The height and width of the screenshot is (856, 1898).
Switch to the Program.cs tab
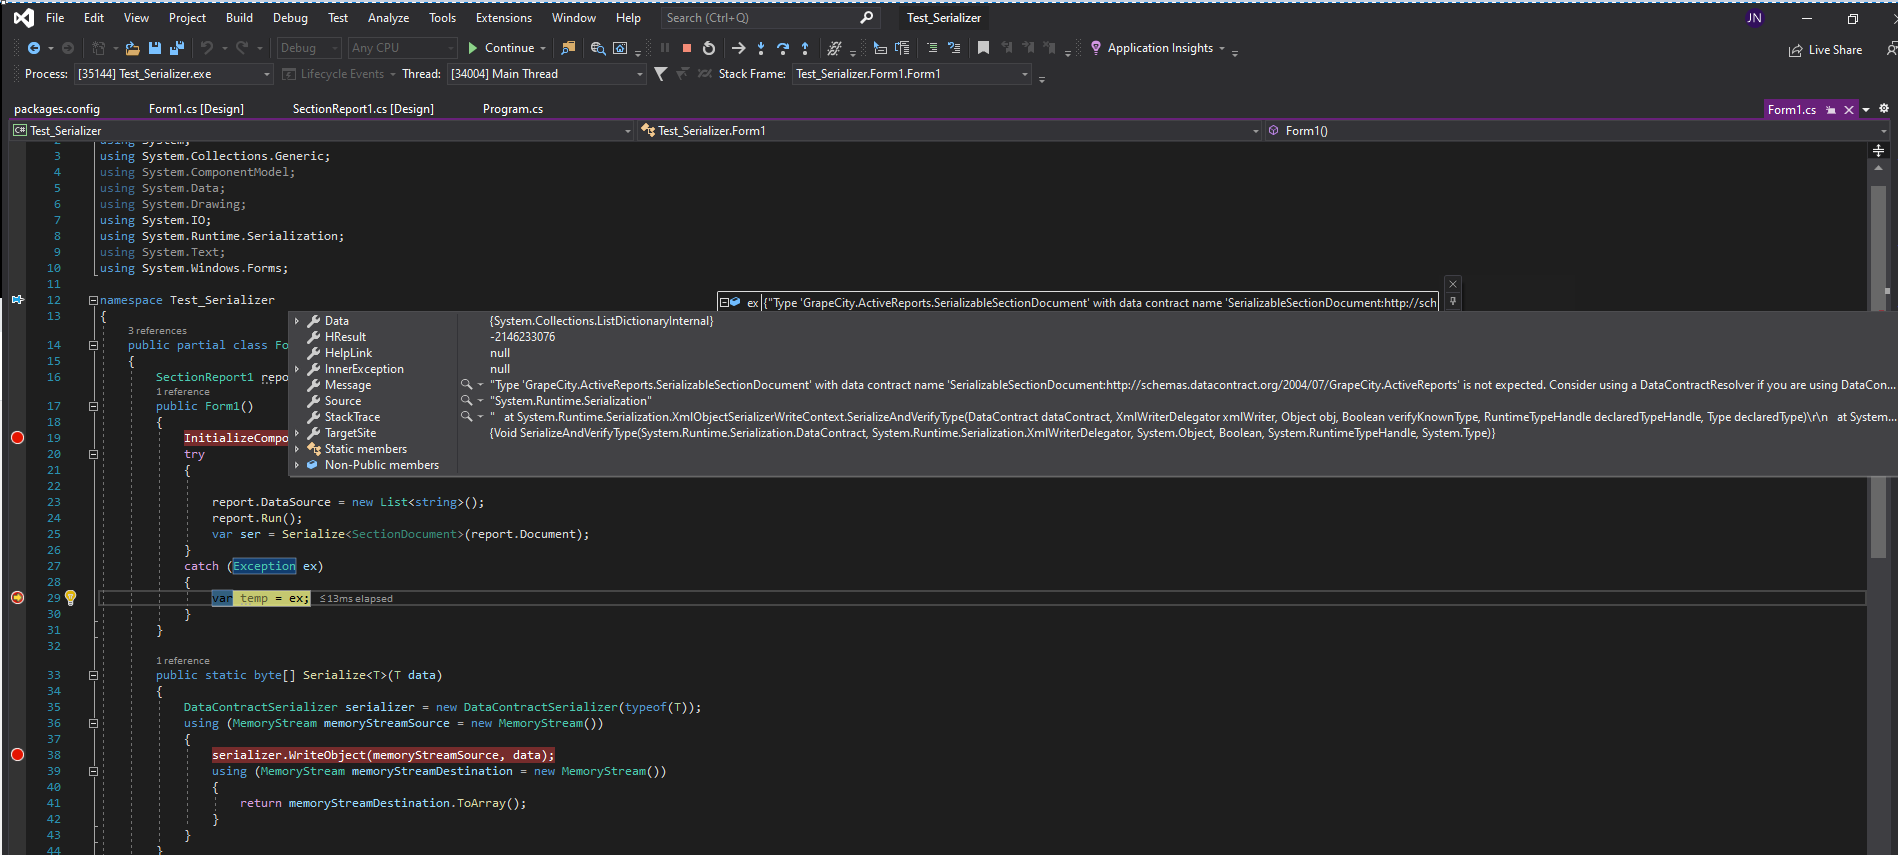(513, 109)
